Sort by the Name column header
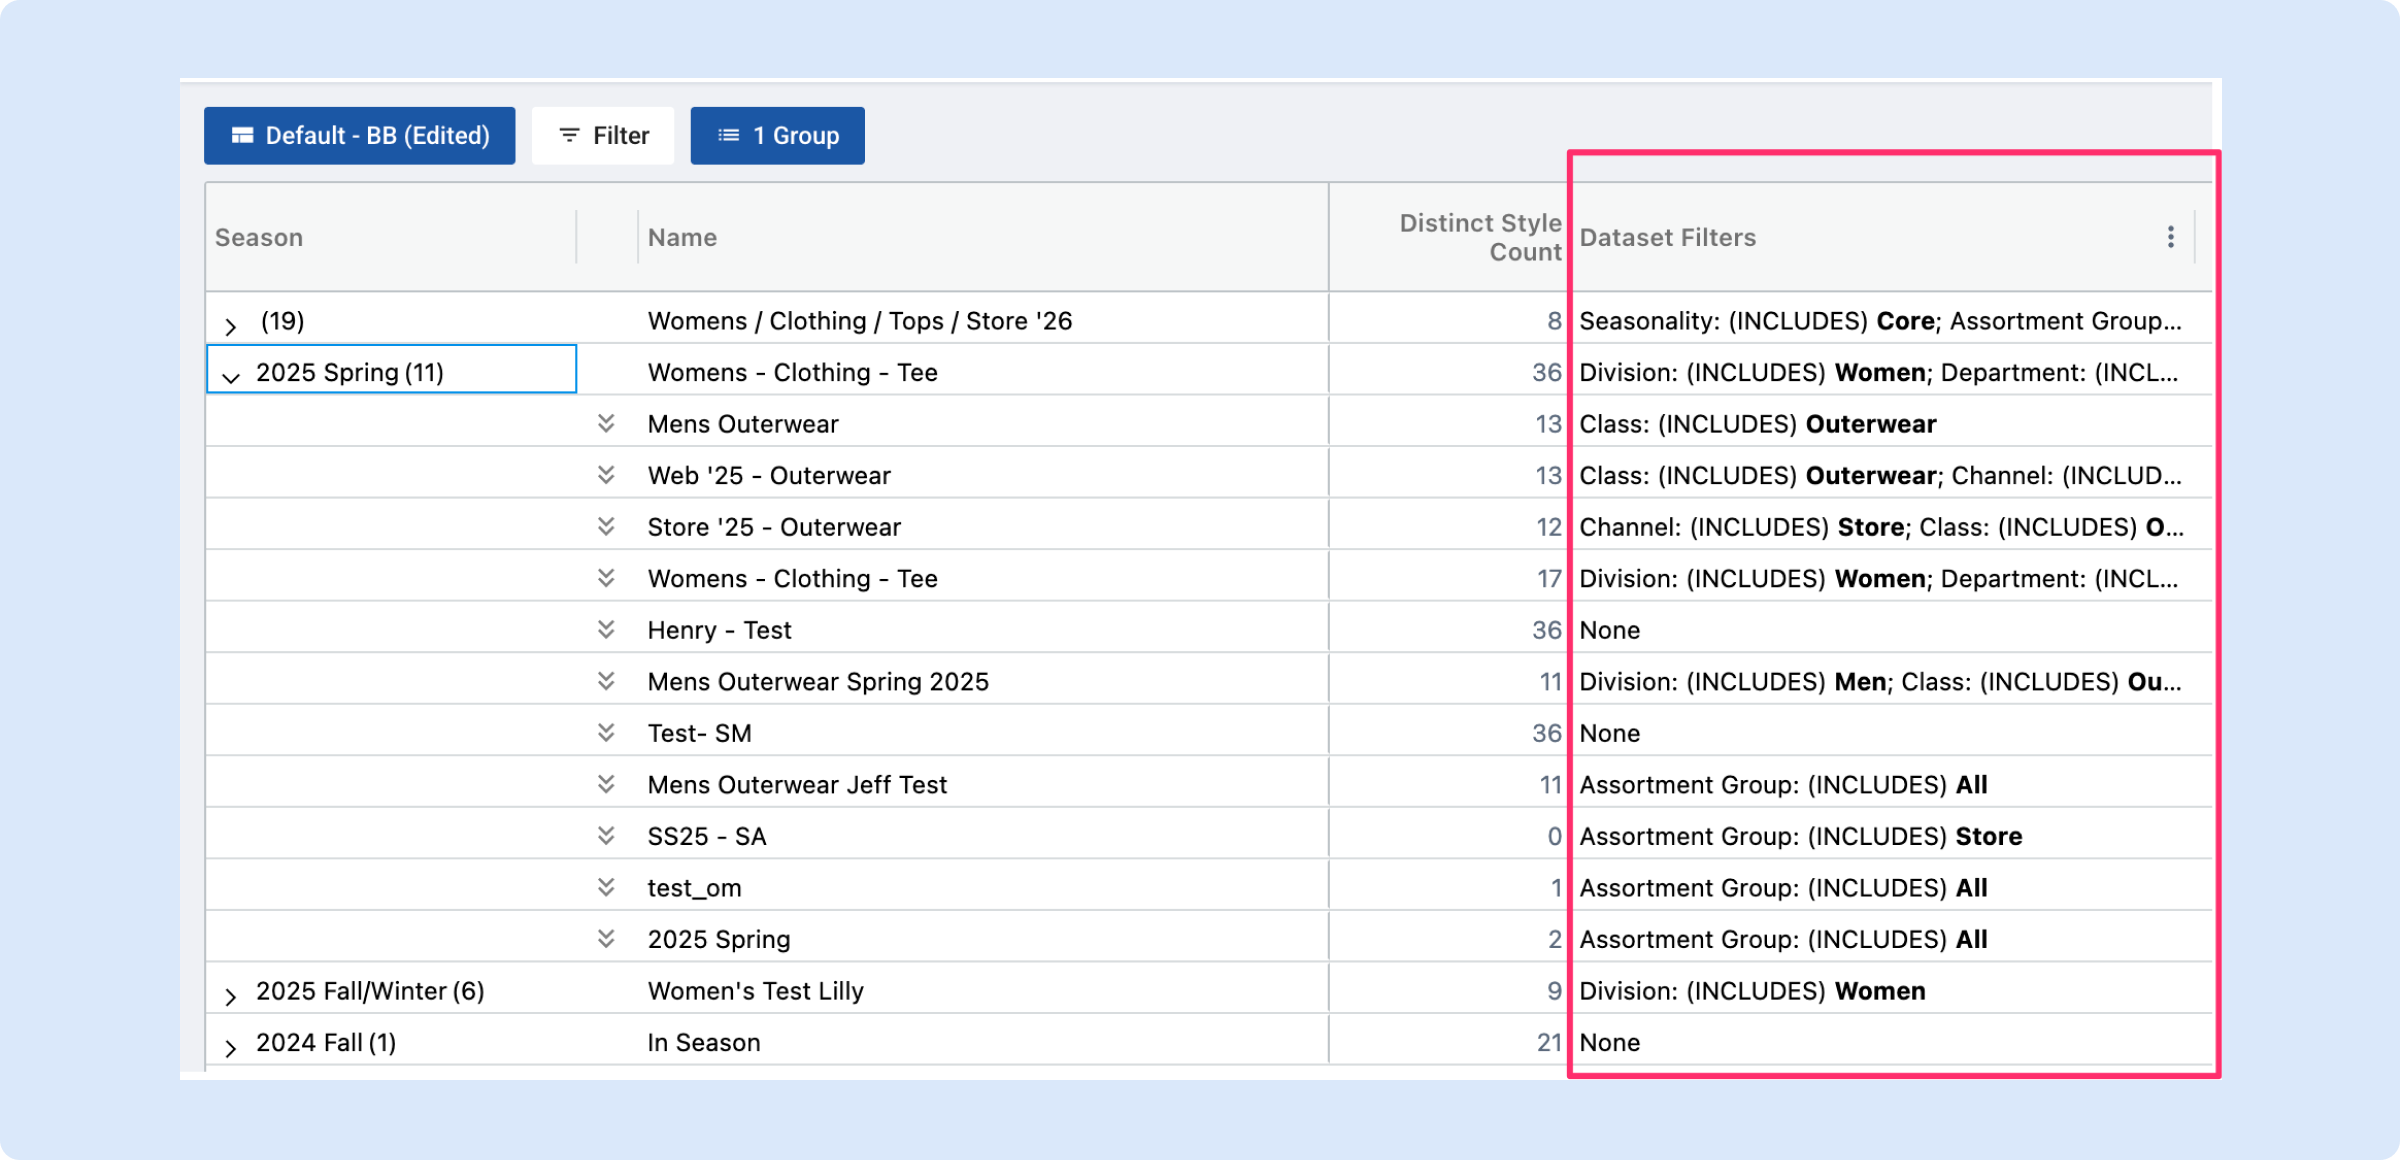 point(682,238)
